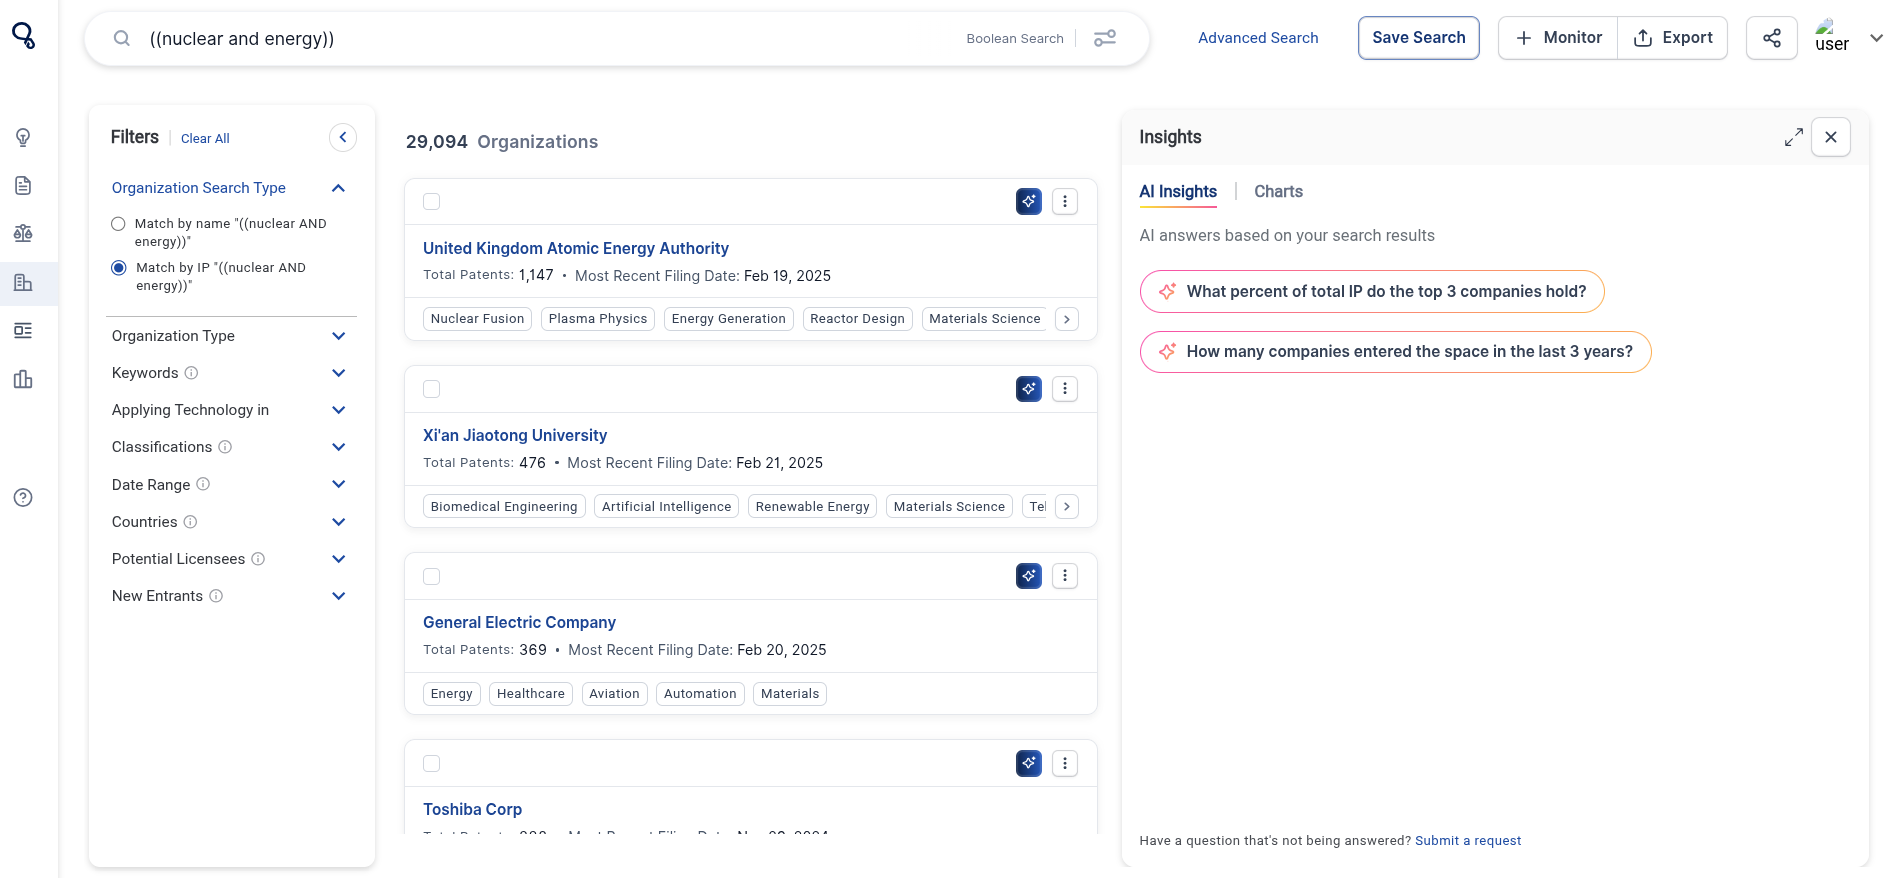Expand the Date Range filter
Screen dimensions: 1888x878
tap(338, 484)
